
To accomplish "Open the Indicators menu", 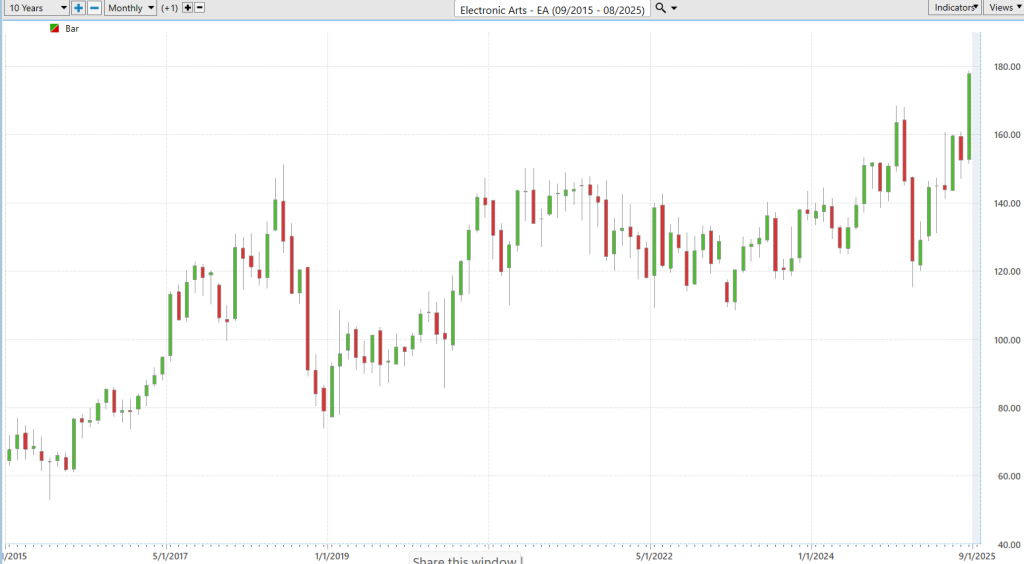I will click(x=954, y=8).
